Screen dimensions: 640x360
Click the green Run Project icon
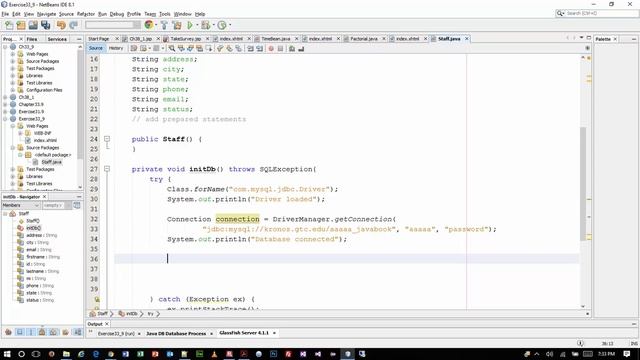[x=190, y=25]
